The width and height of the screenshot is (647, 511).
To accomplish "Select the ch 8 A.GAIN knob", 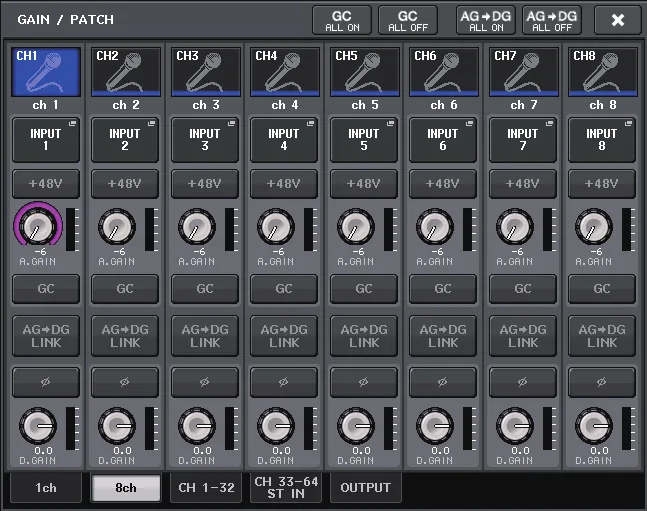I will click(x=594, y=227).
